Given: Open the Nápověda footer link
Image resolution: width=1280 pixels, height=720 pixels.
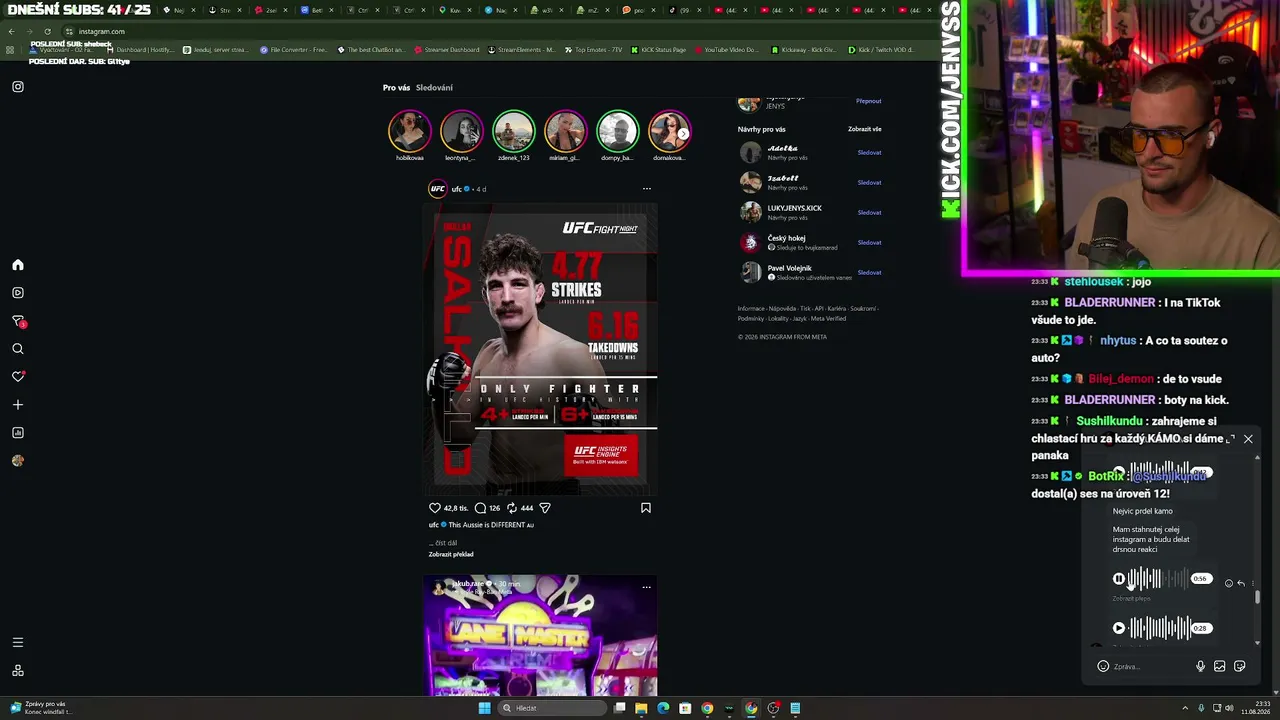Looking at the screenshot, I should (783, 308).
